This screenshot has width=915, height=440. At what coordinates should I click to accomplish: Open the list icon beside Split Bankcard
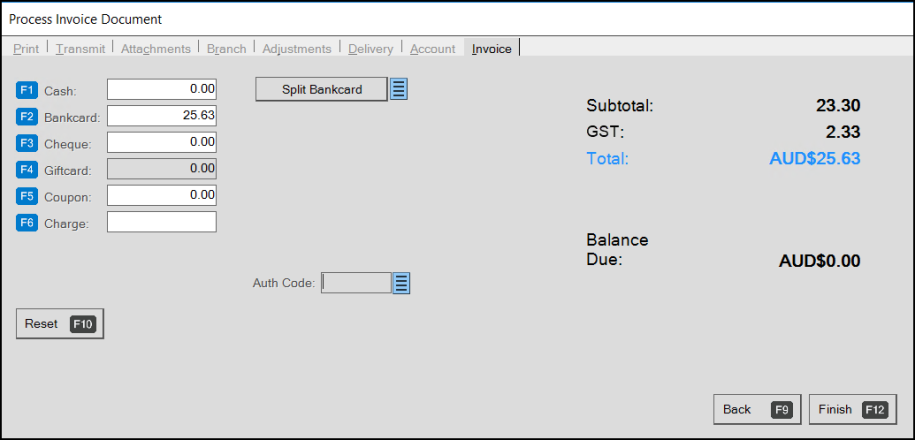(399, 89)
